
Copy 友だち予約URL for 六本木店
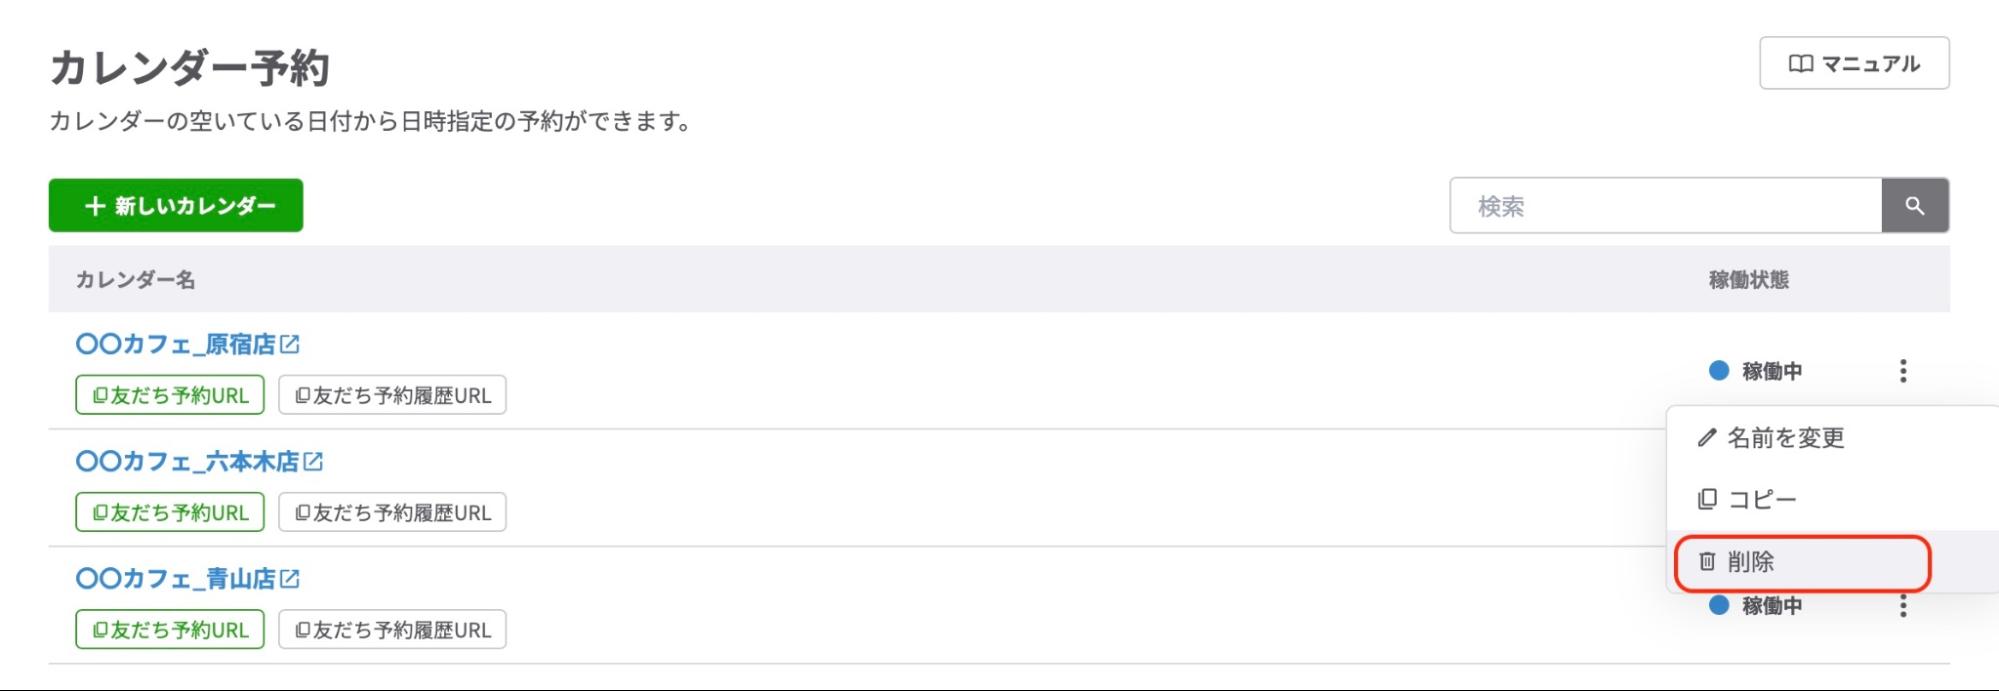170,512
